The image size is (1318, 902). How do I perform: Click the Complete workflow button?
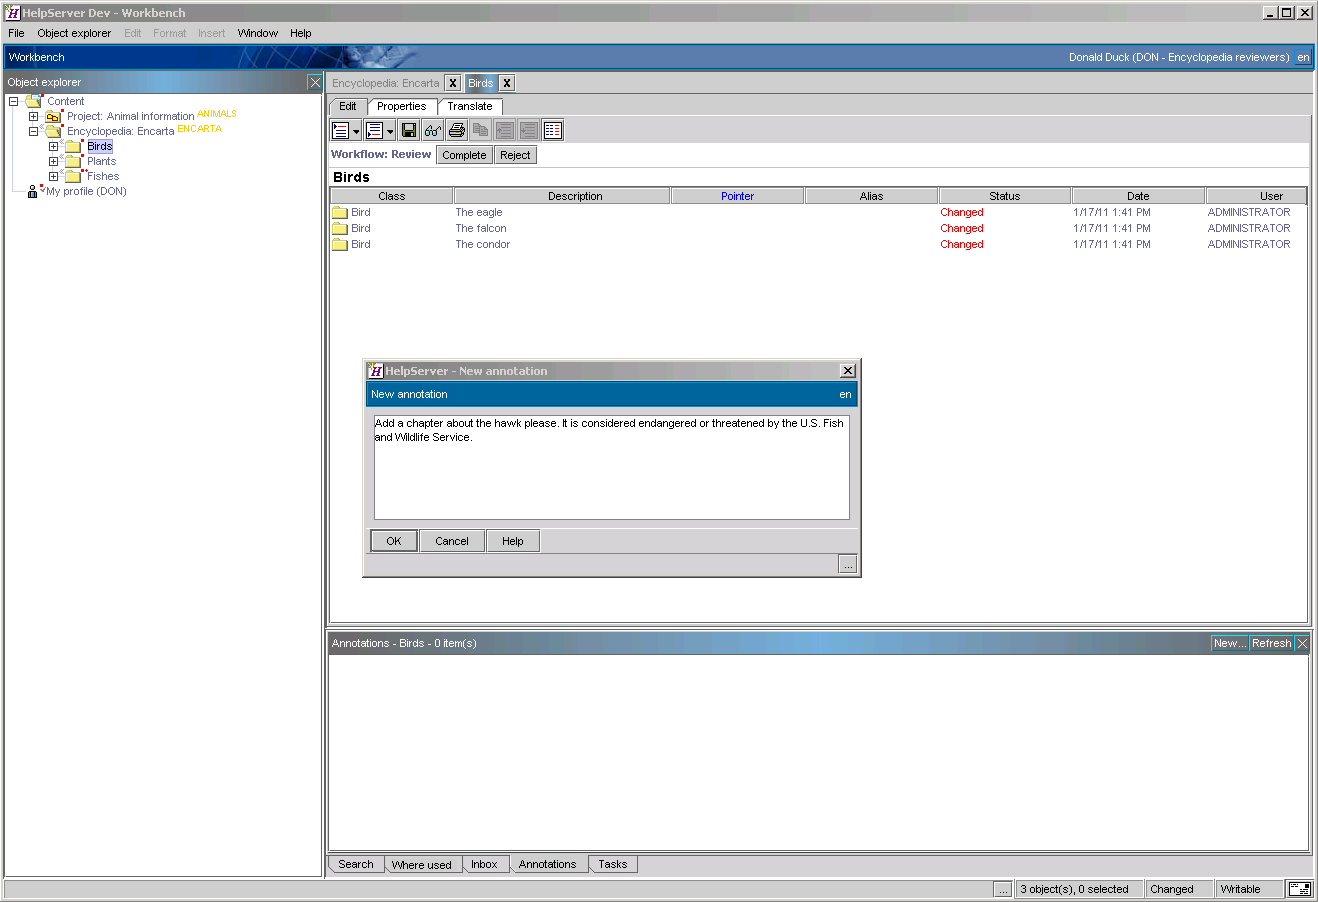464,155
